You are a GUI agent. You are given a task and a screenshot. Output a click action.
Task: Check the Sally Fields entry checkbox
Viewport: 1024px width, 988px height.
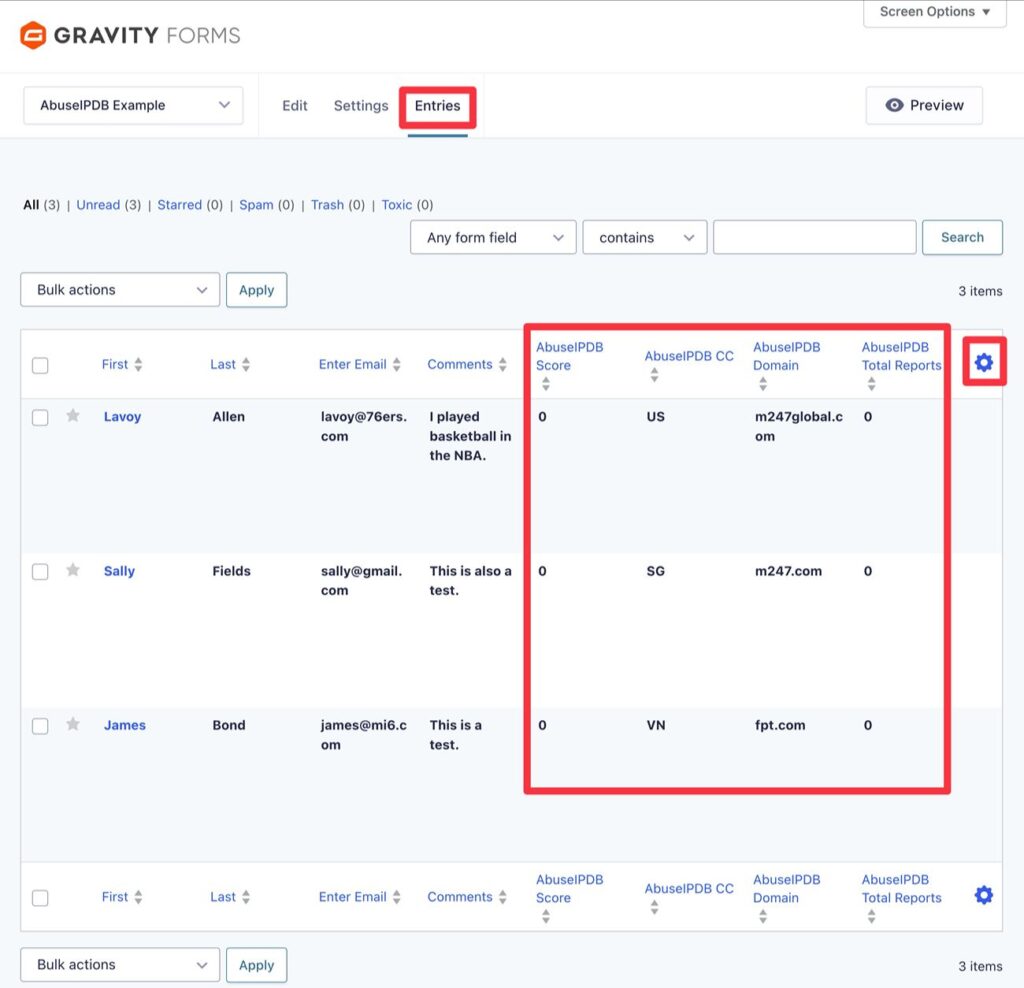pyautogui.click(x=40, y=571)
